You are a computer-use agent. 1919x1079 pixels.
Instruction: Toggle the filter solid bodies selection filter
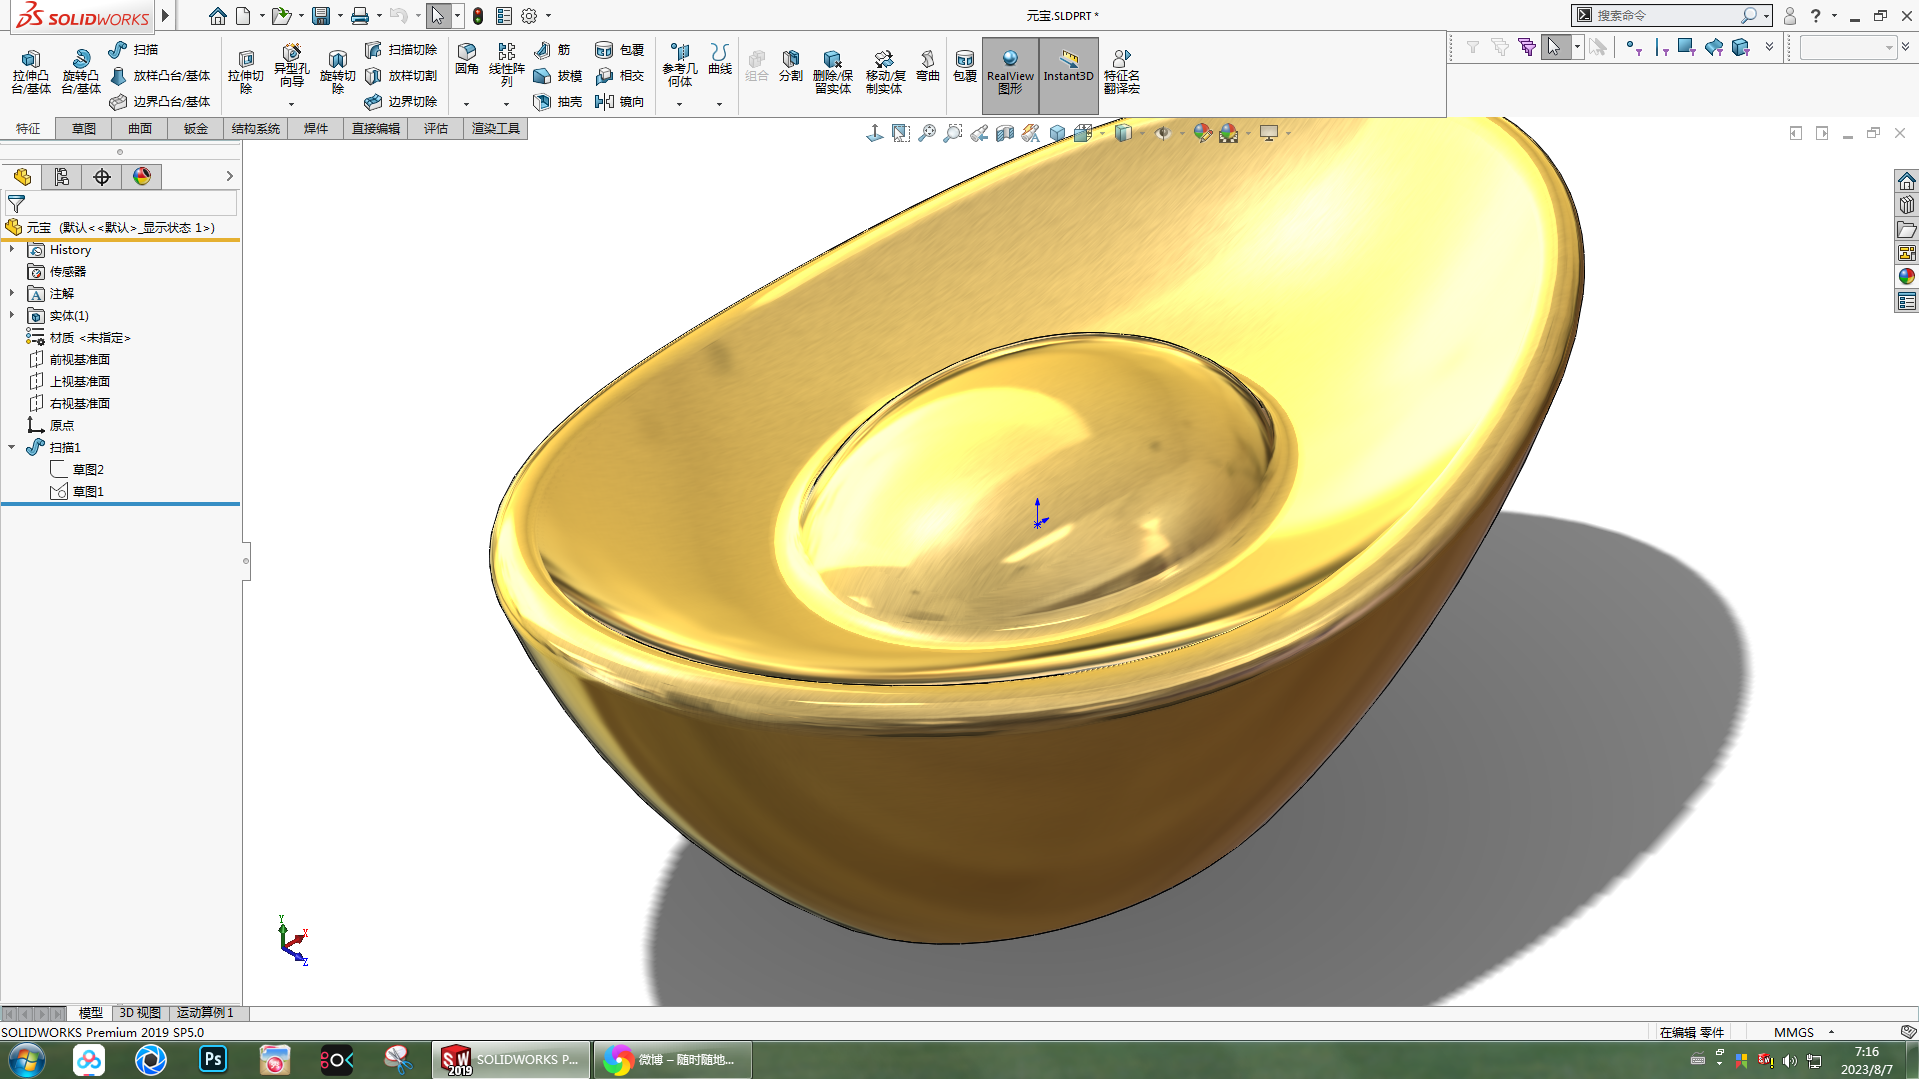tap(1741, 47)
